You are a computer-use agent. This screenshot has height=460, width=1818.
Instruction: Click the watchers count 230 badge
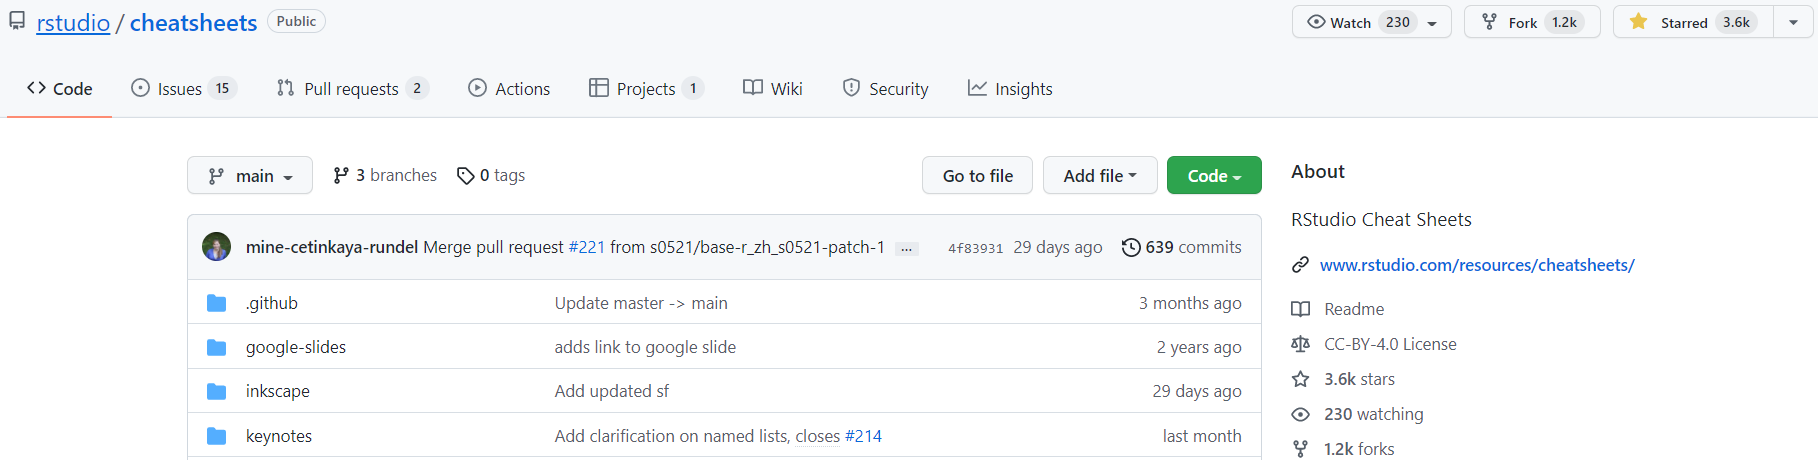(1398, 22)
